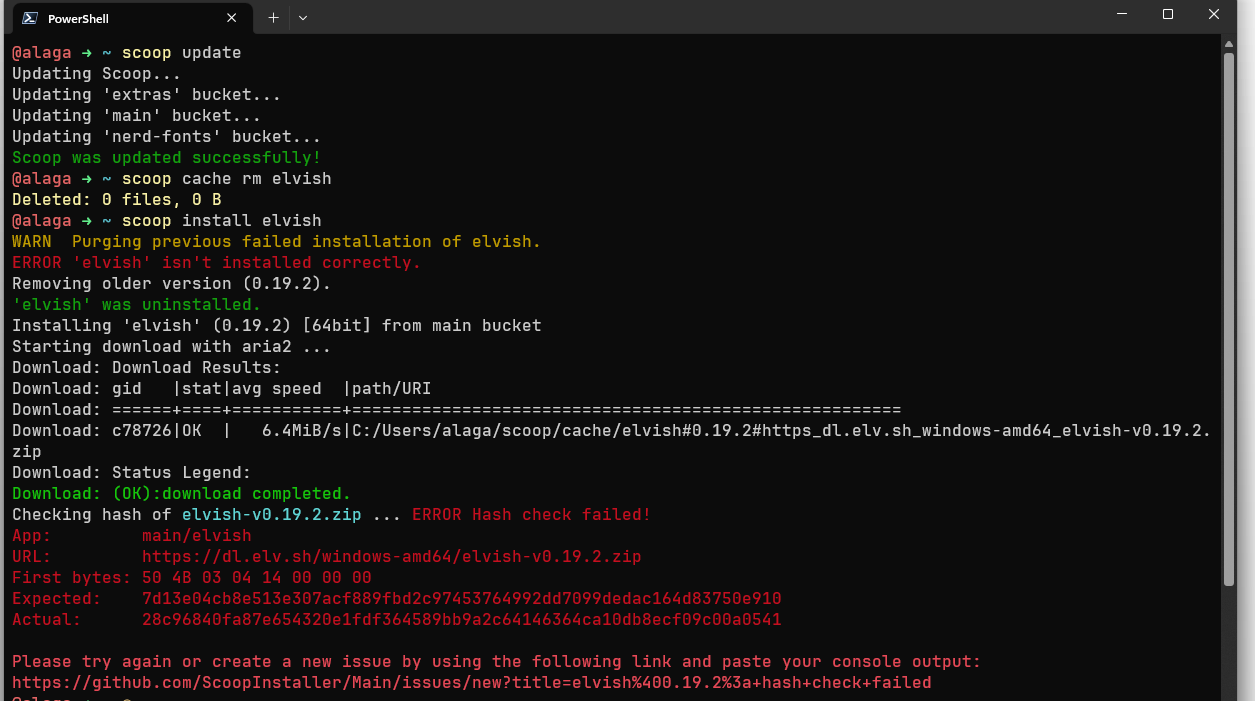Click the maximize window icon

point(1167,14)
